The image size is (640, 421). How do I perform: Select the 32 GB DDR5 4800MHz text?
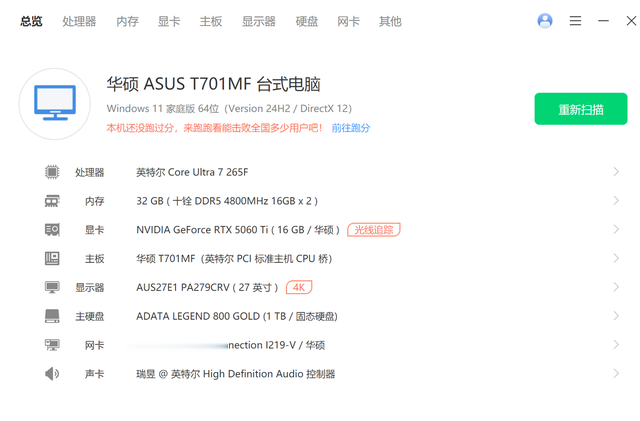coord(227,201)
